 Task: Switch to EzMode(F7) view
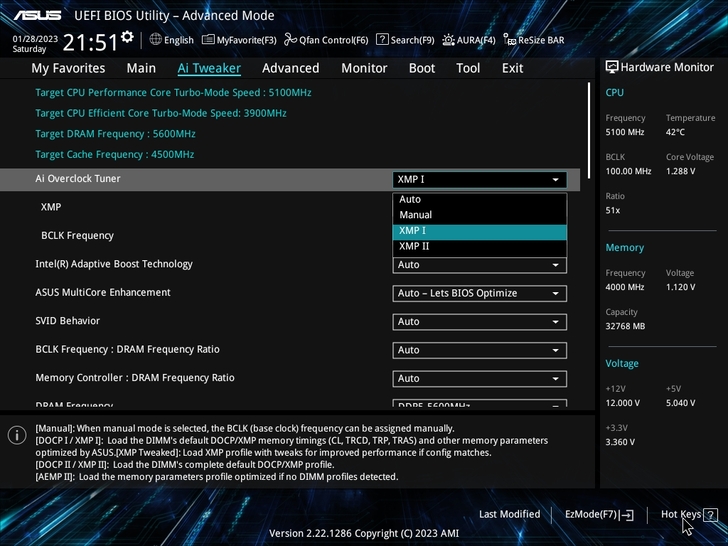599,515
